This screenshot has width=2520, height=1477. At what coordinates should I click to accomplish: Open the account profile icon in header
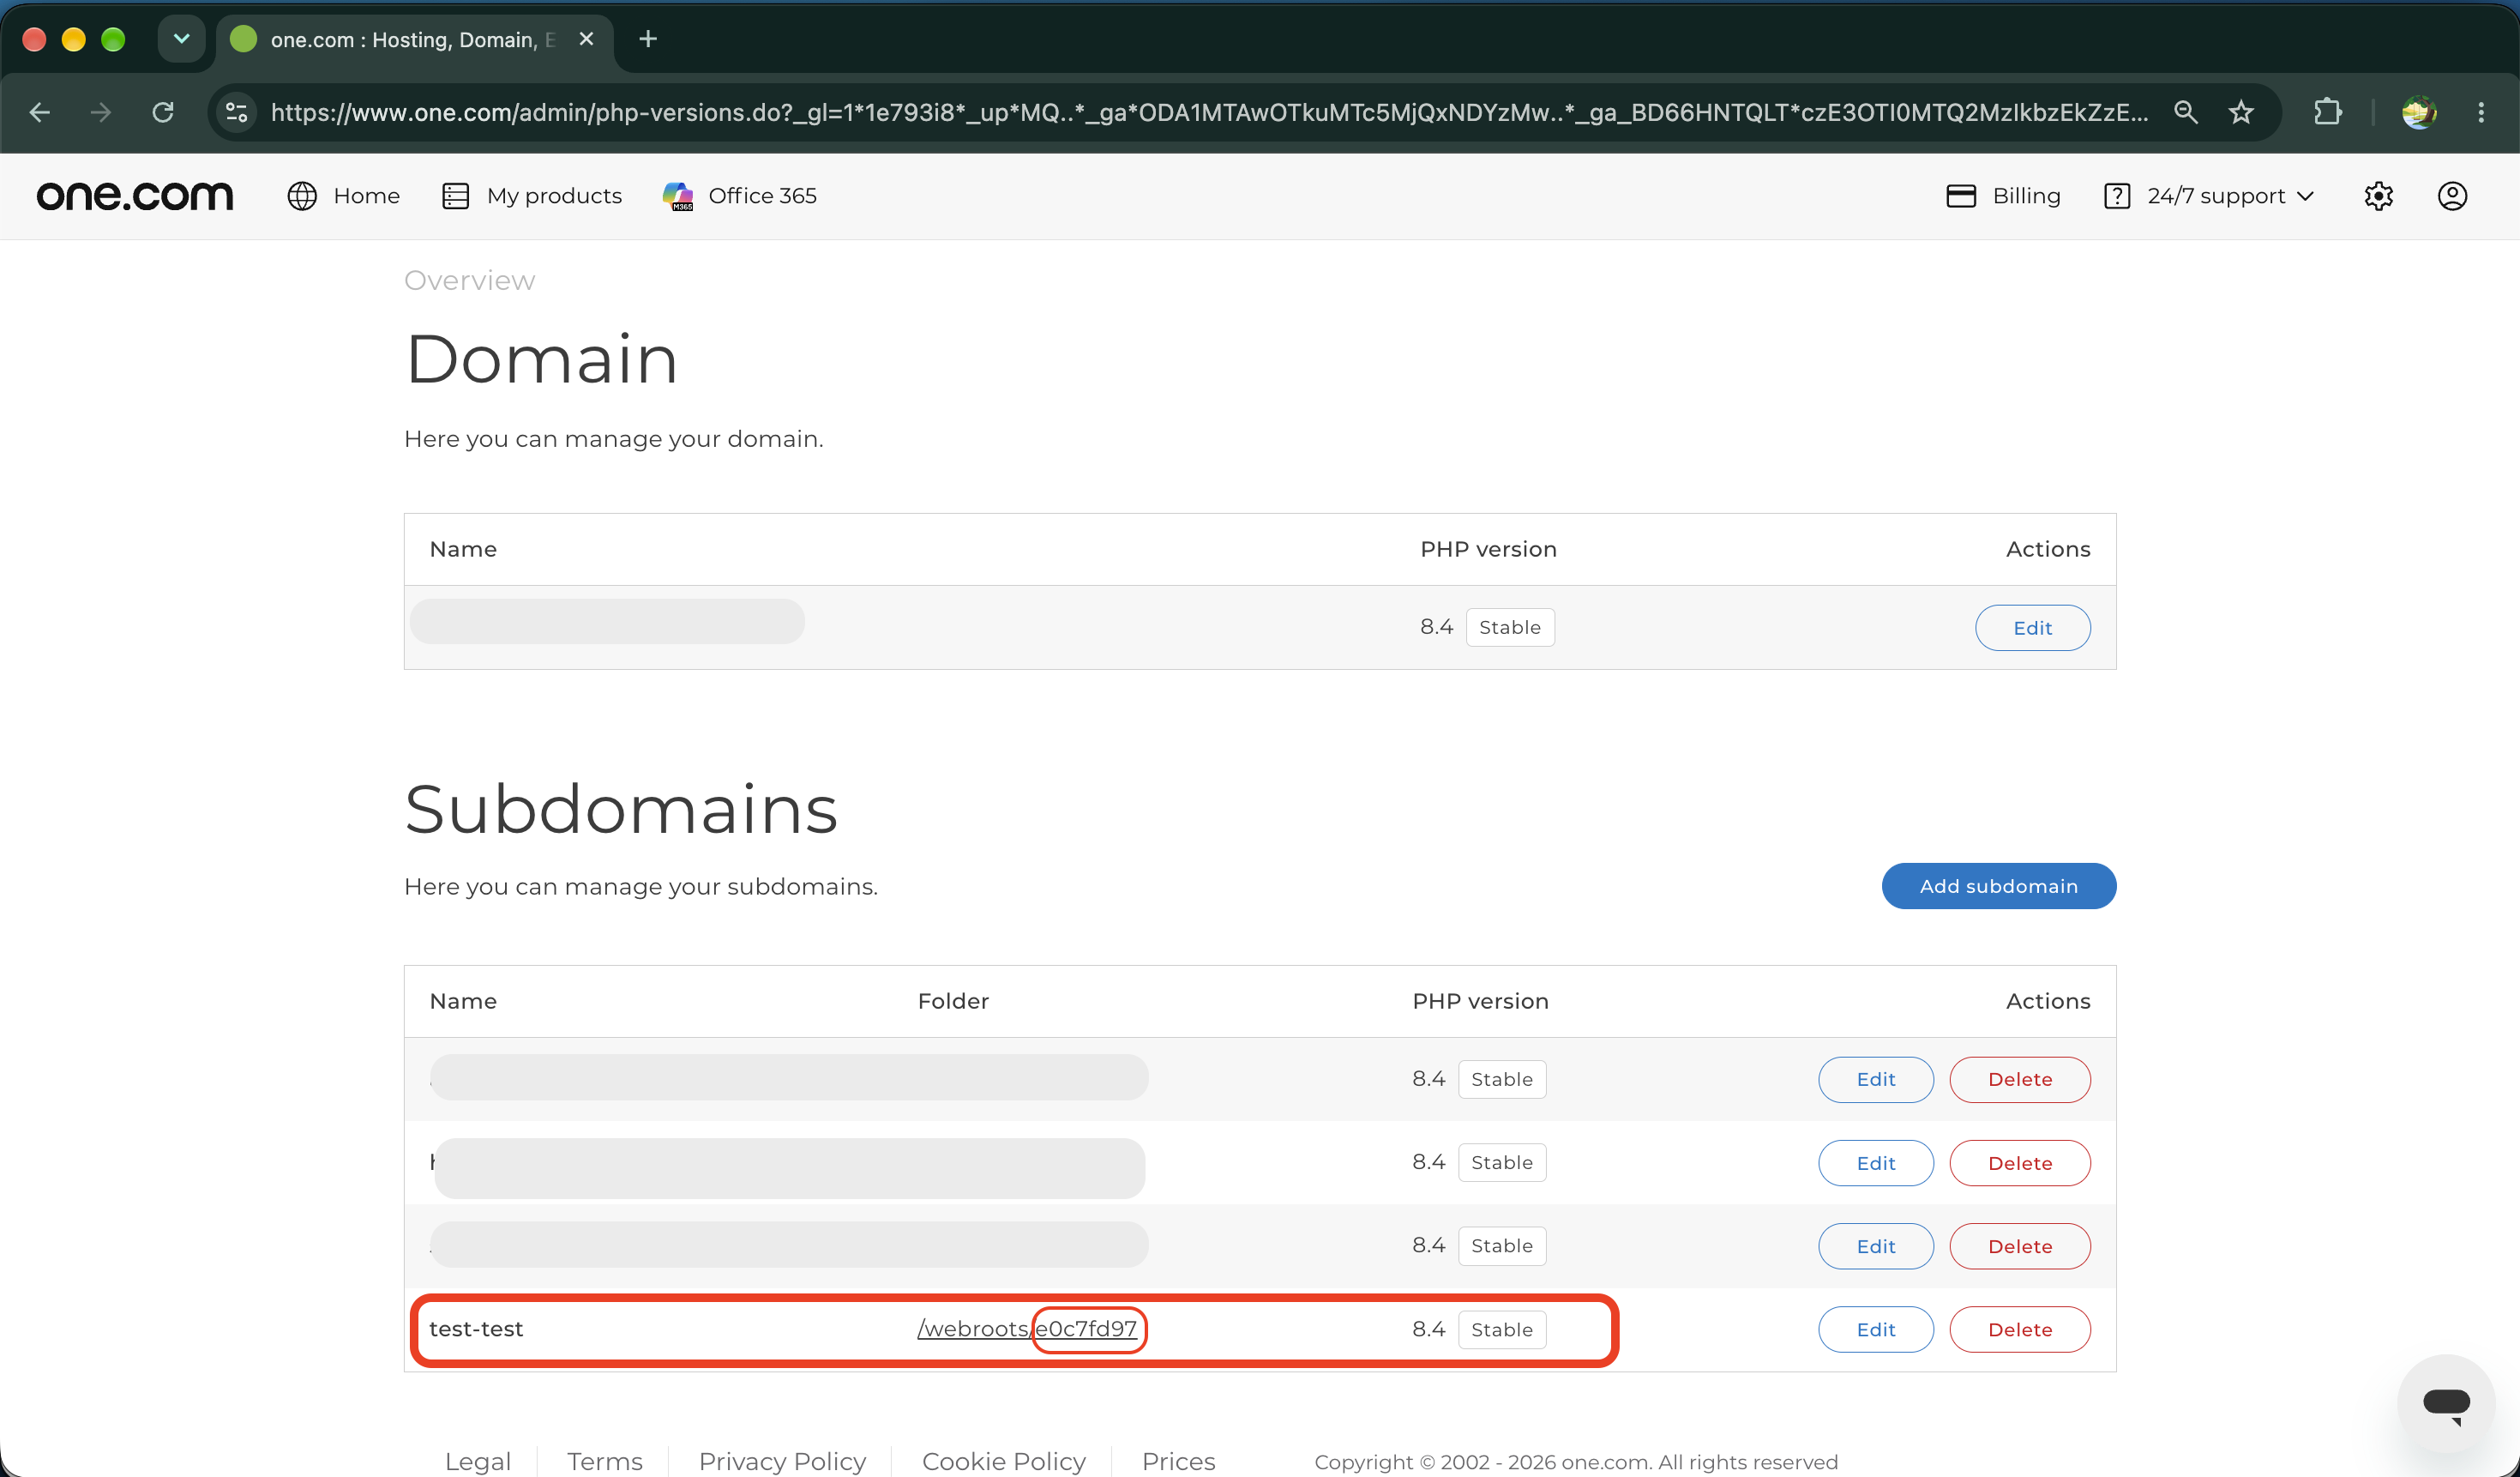click(x=2452, y=196)
